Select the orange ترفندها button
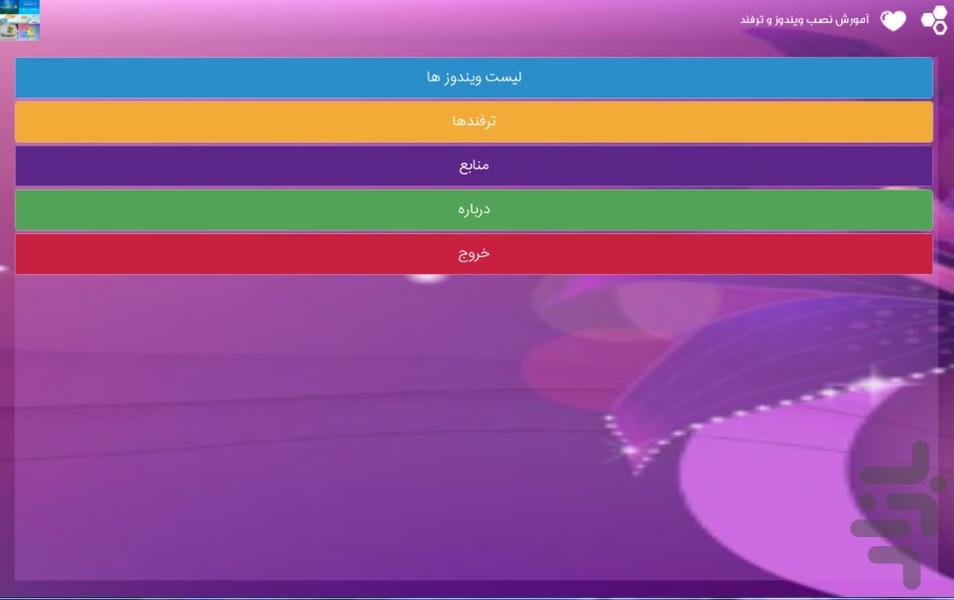 tap(474, 122)
